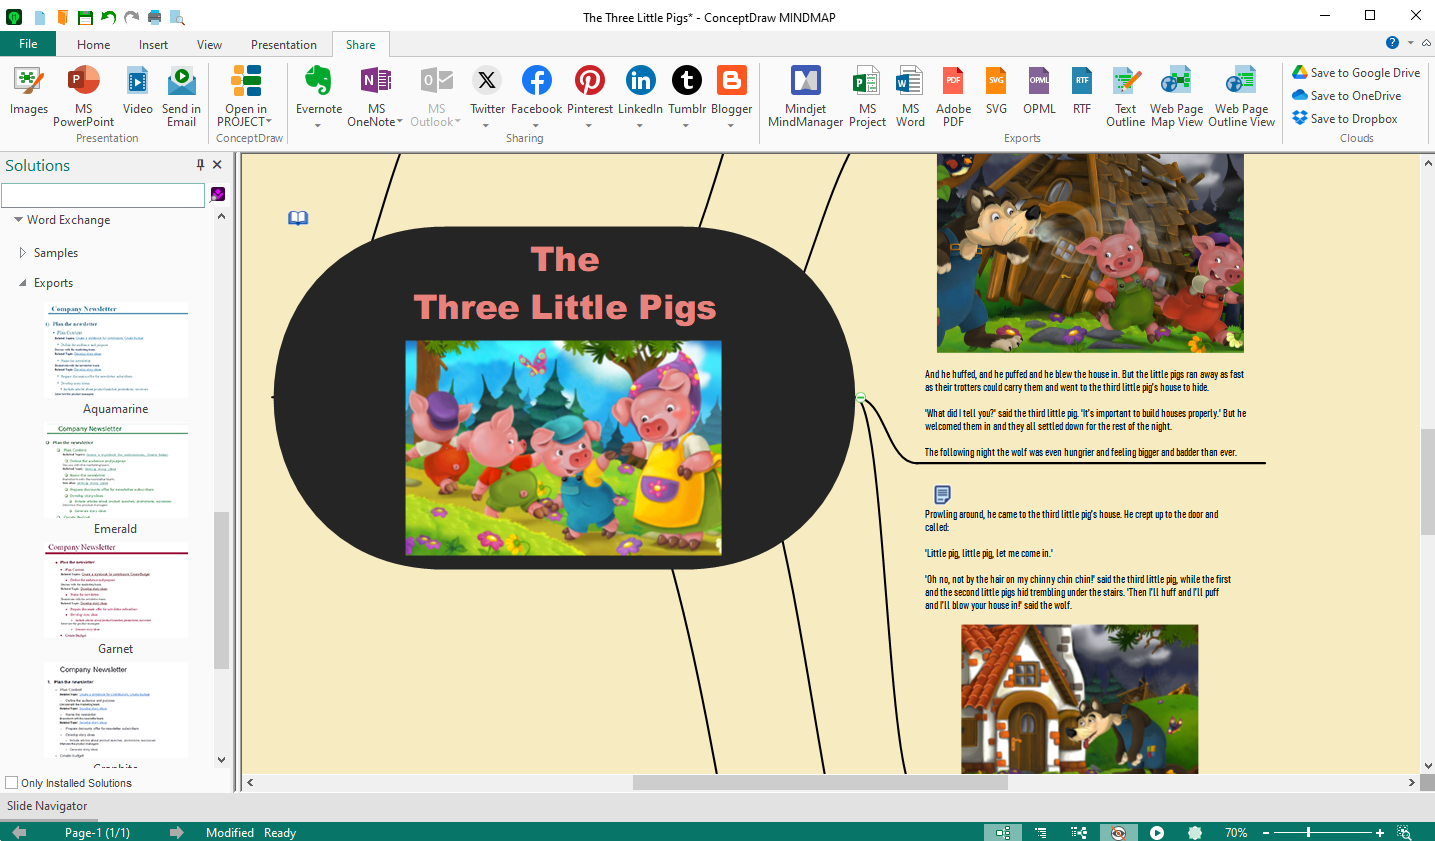The image size is (1435, 841).
Task: Toggle outline view mode in status bar
Action: (1040, 832)
